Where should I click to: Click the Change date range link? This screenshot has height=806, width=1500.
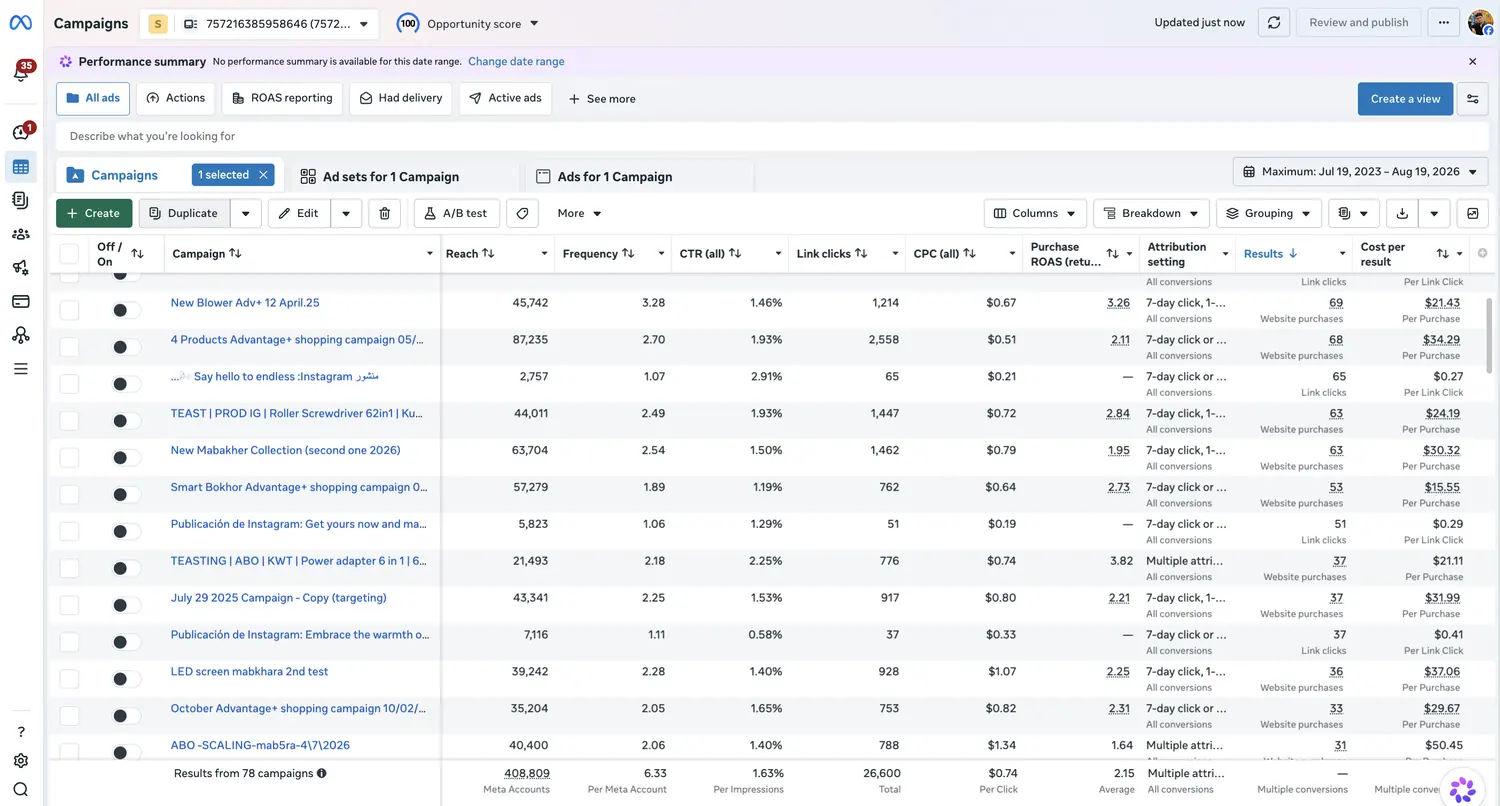point(516,61)
